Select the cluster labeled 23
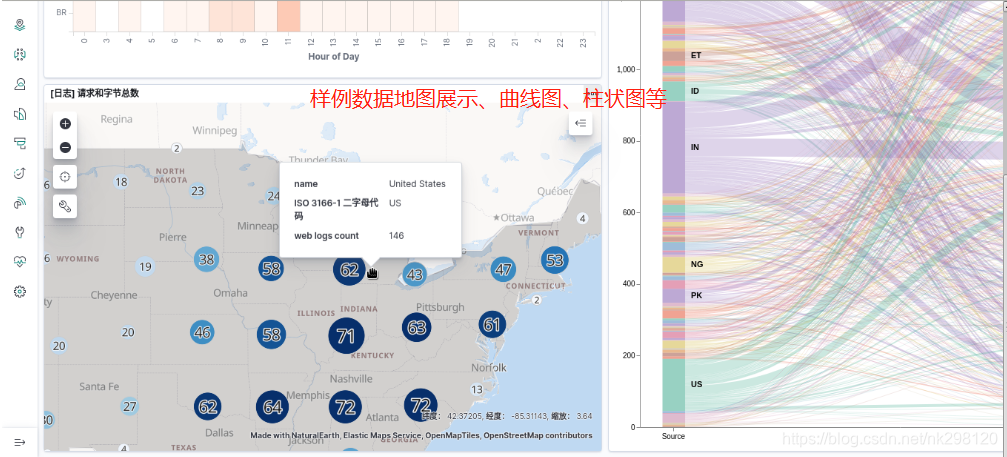This screenshot has width=1007, height=457. pos(198,191)
